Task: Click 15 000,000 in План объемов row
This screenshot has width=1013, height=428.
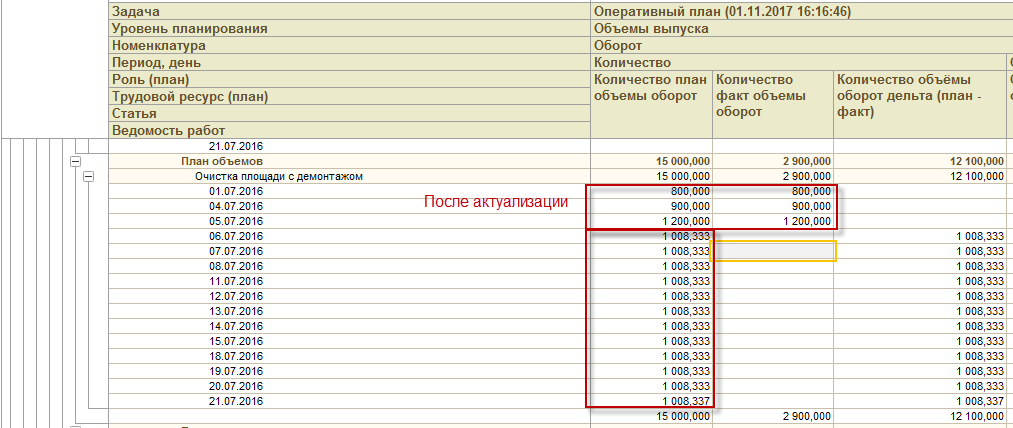Action: pyautogui.click(x=684, y=161)
